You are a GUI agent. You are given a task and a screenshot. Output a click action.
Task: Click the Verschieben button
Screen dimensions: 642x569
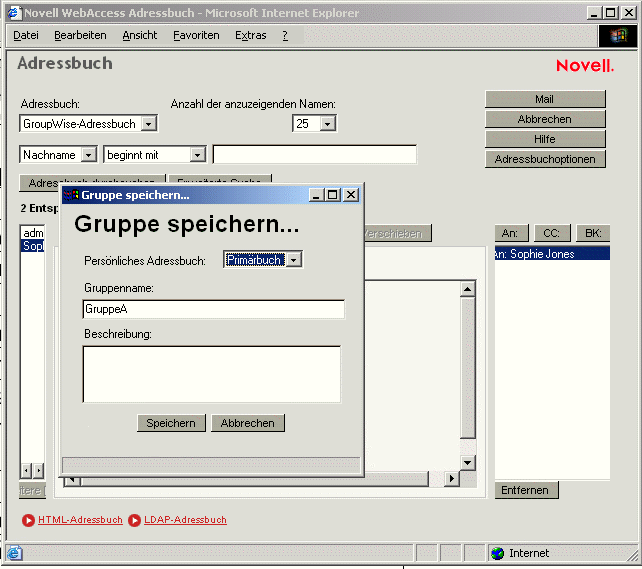397,233
